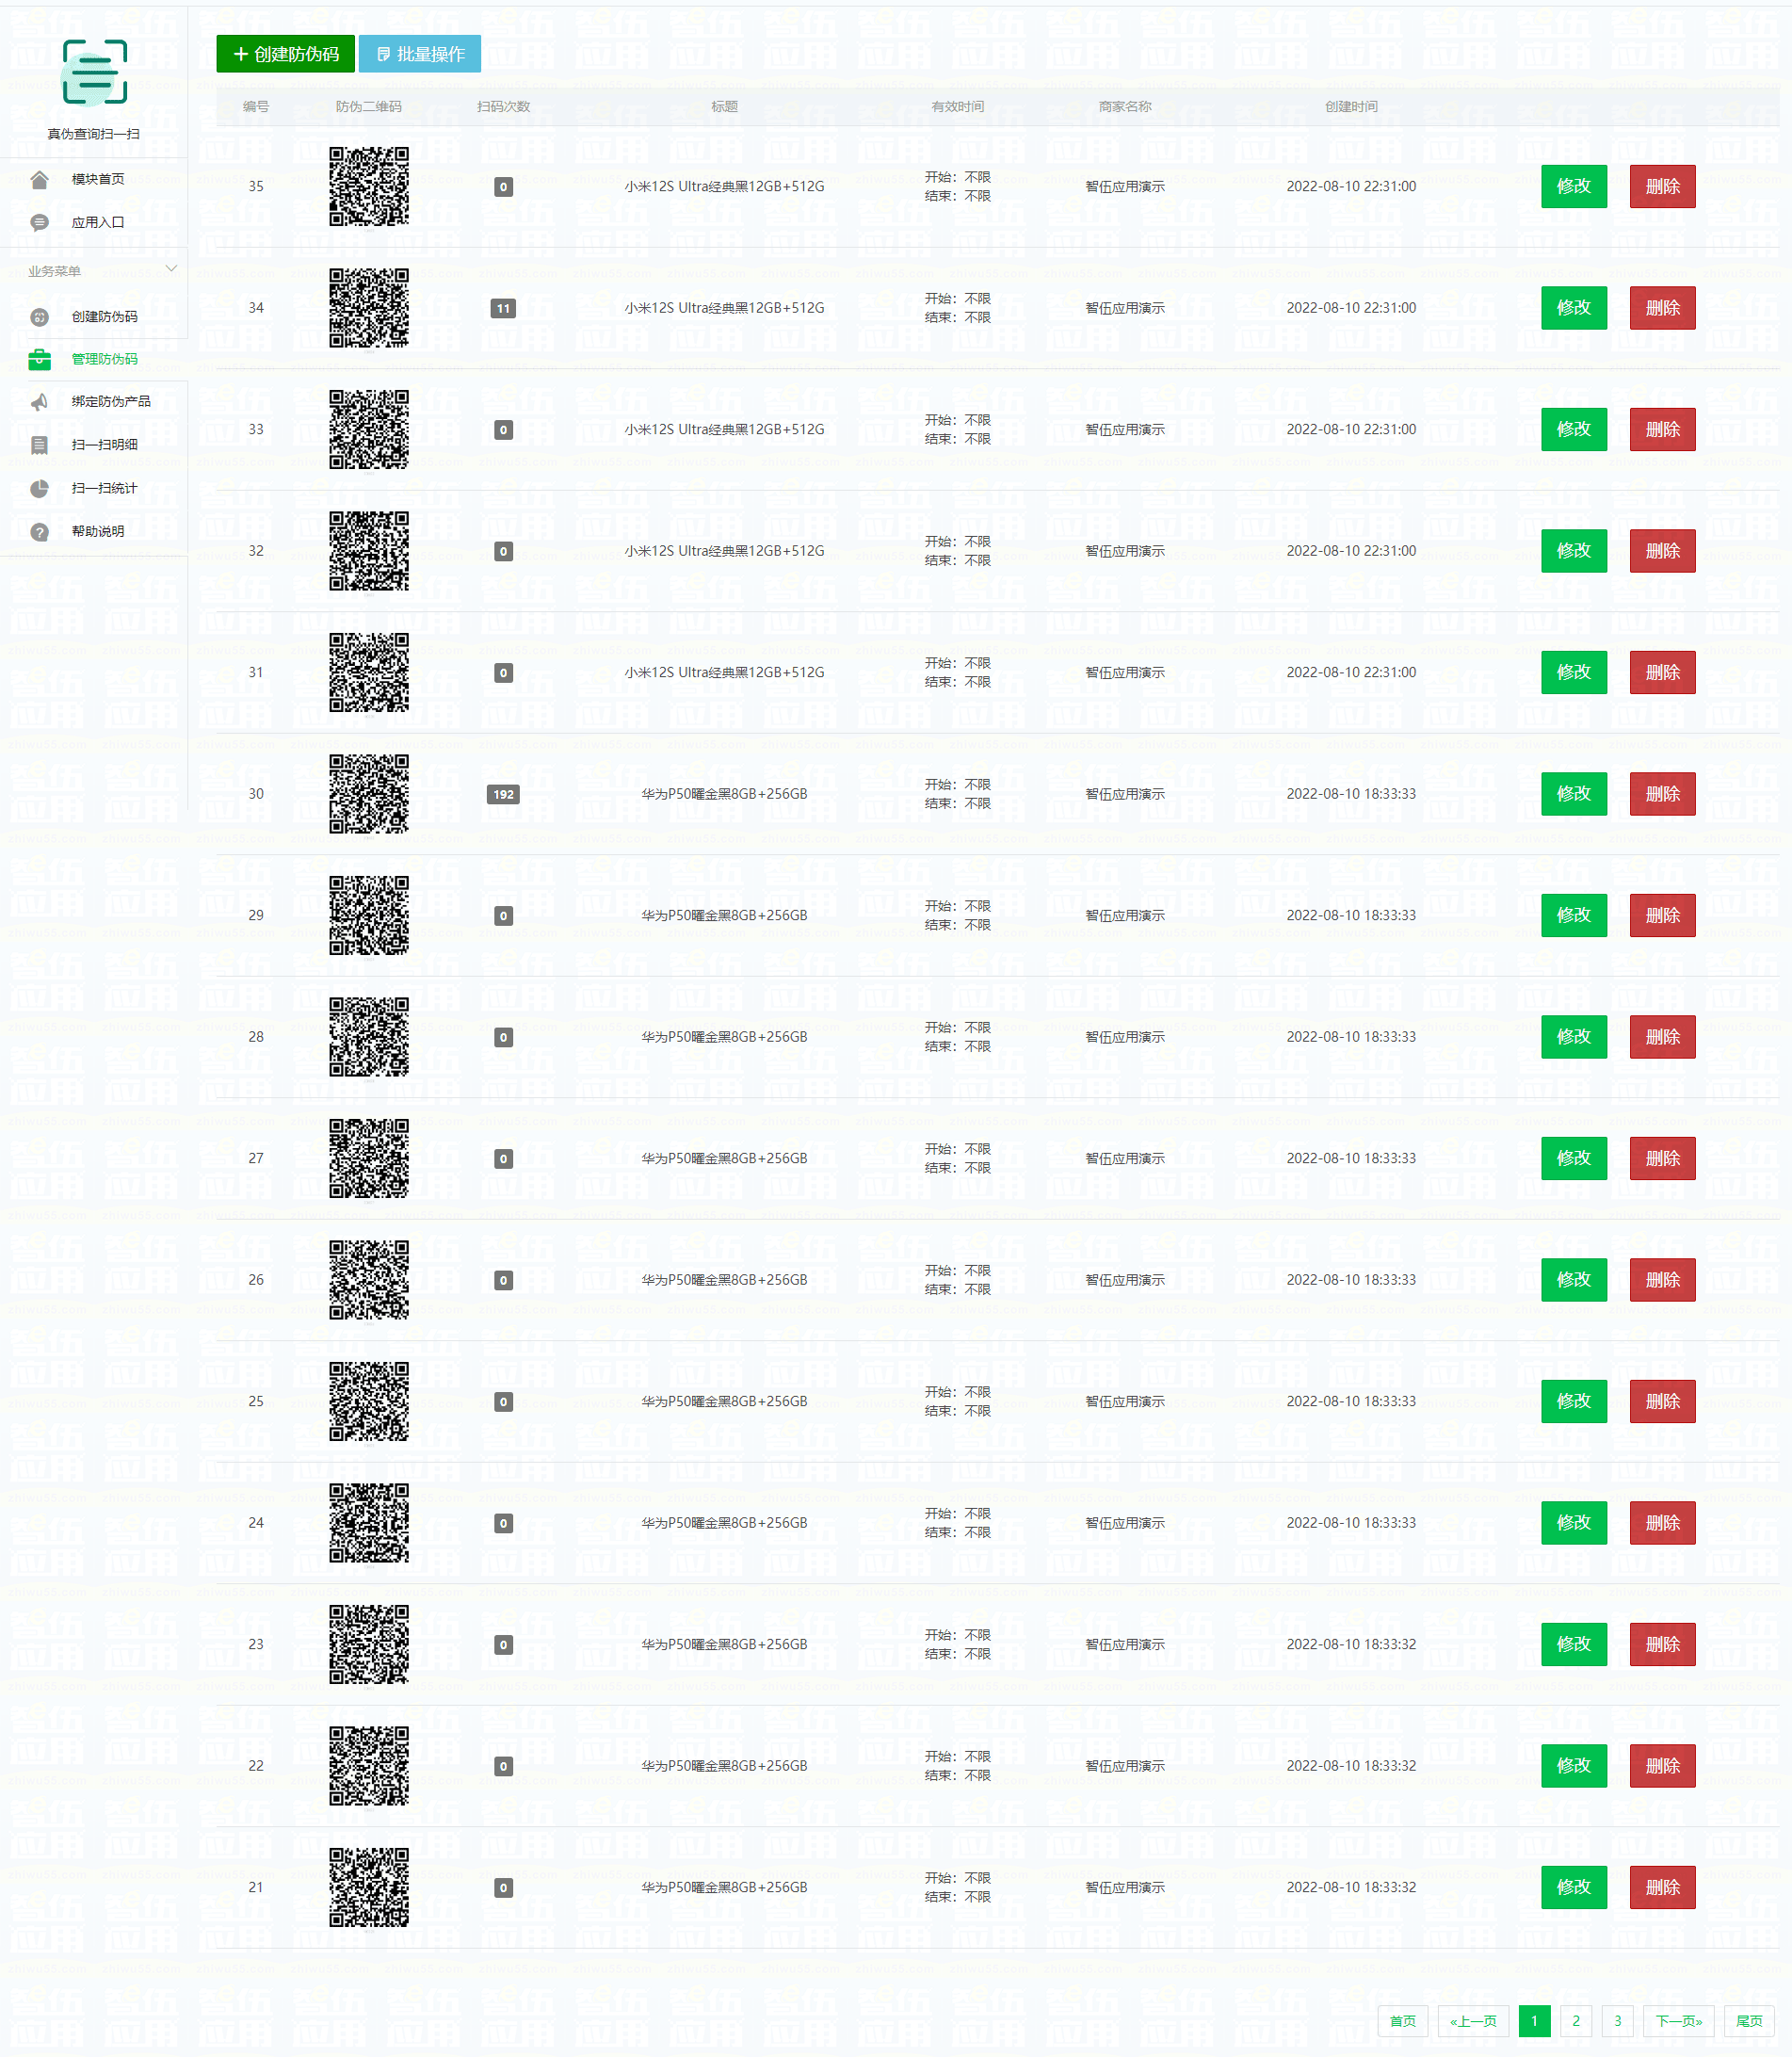Select page 1 in pagination

tap(1534, 2021)
